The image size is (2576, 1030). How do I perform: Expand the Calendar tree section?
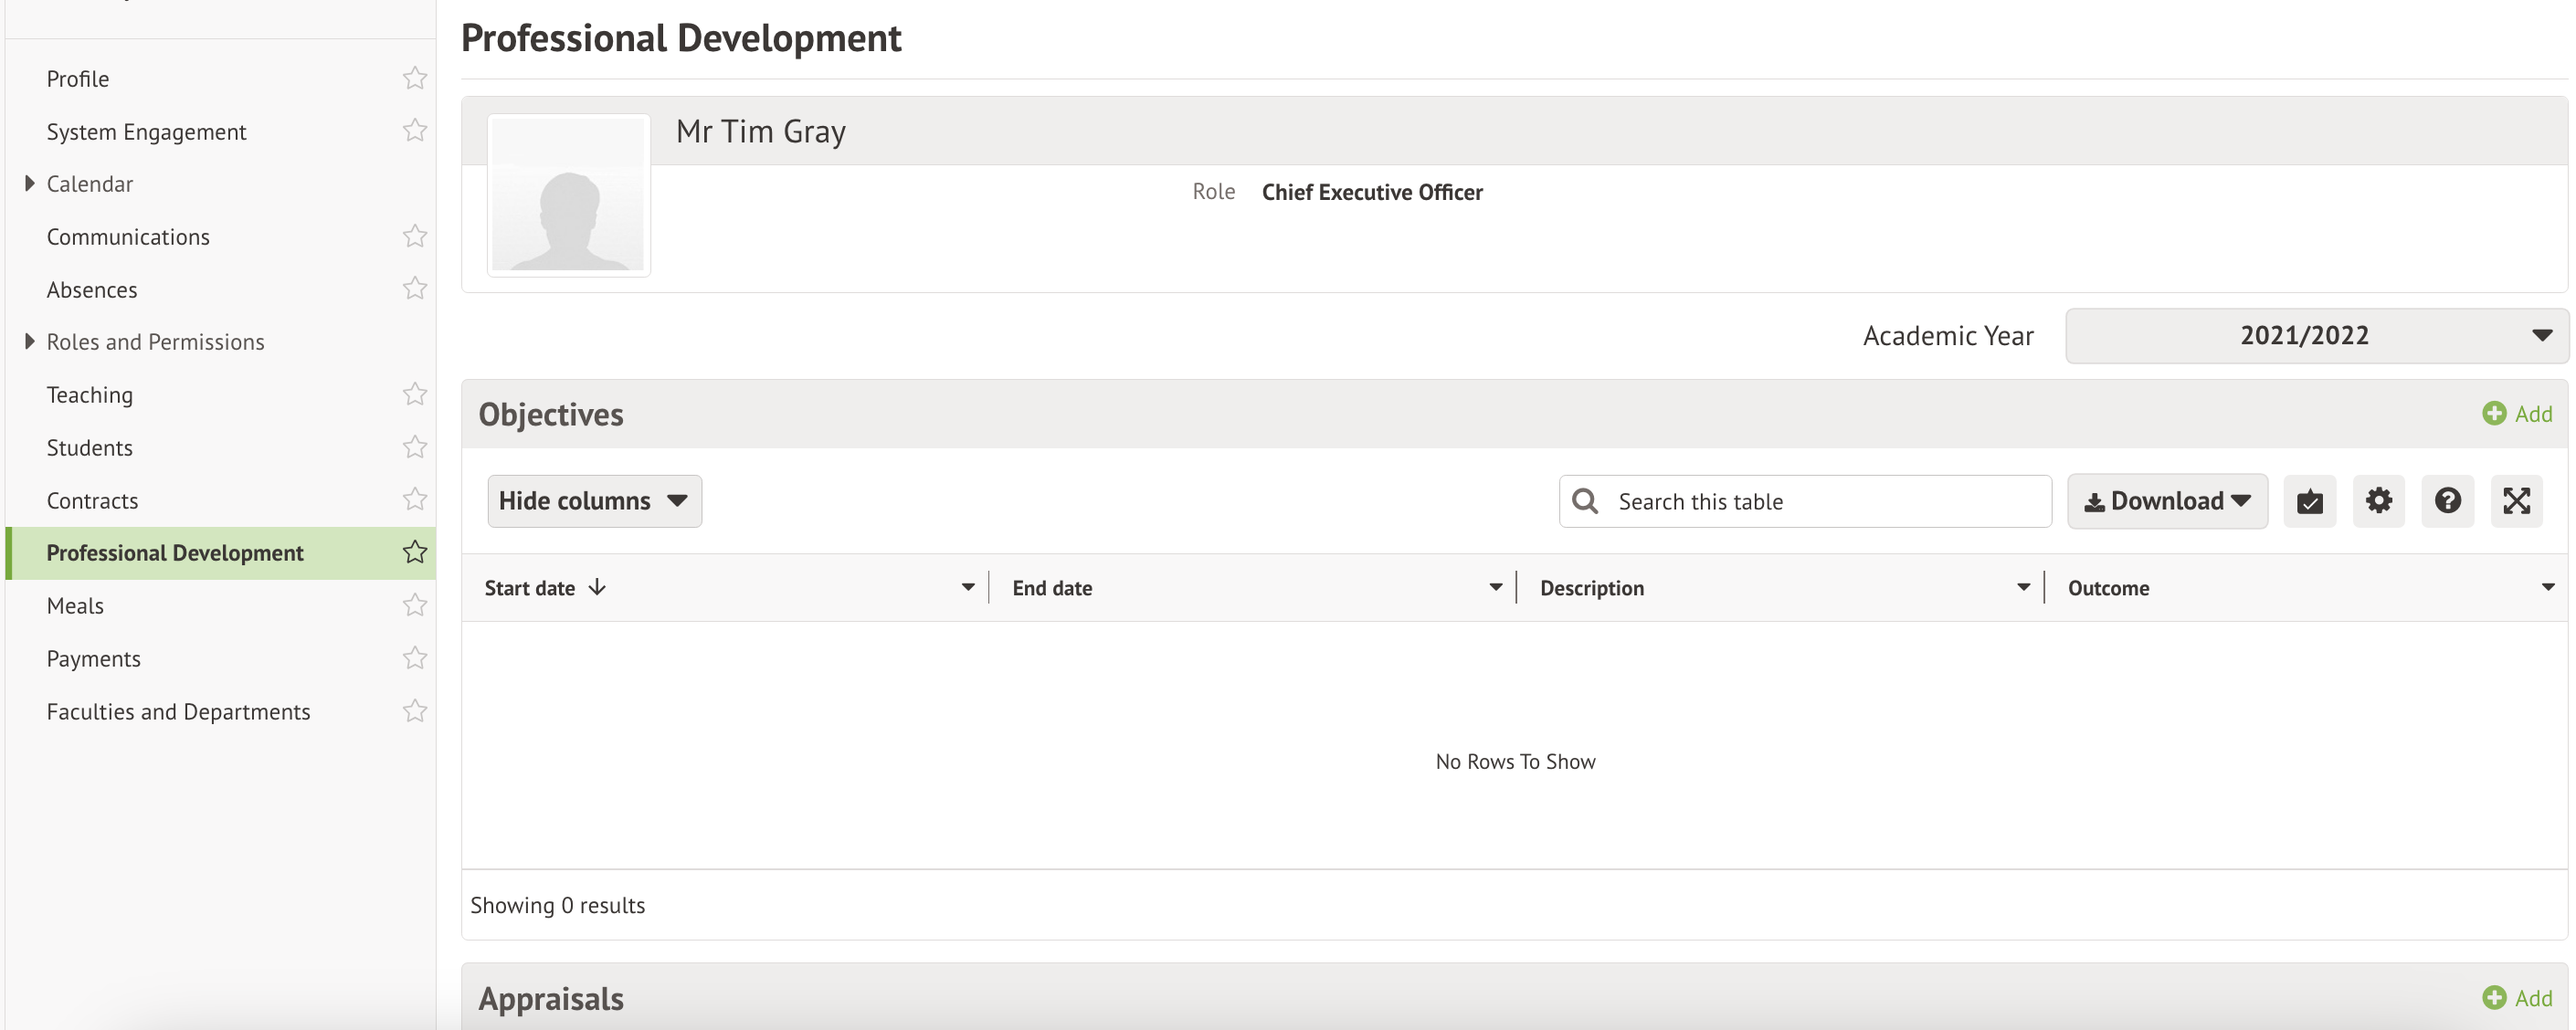(x=29, y=184)
